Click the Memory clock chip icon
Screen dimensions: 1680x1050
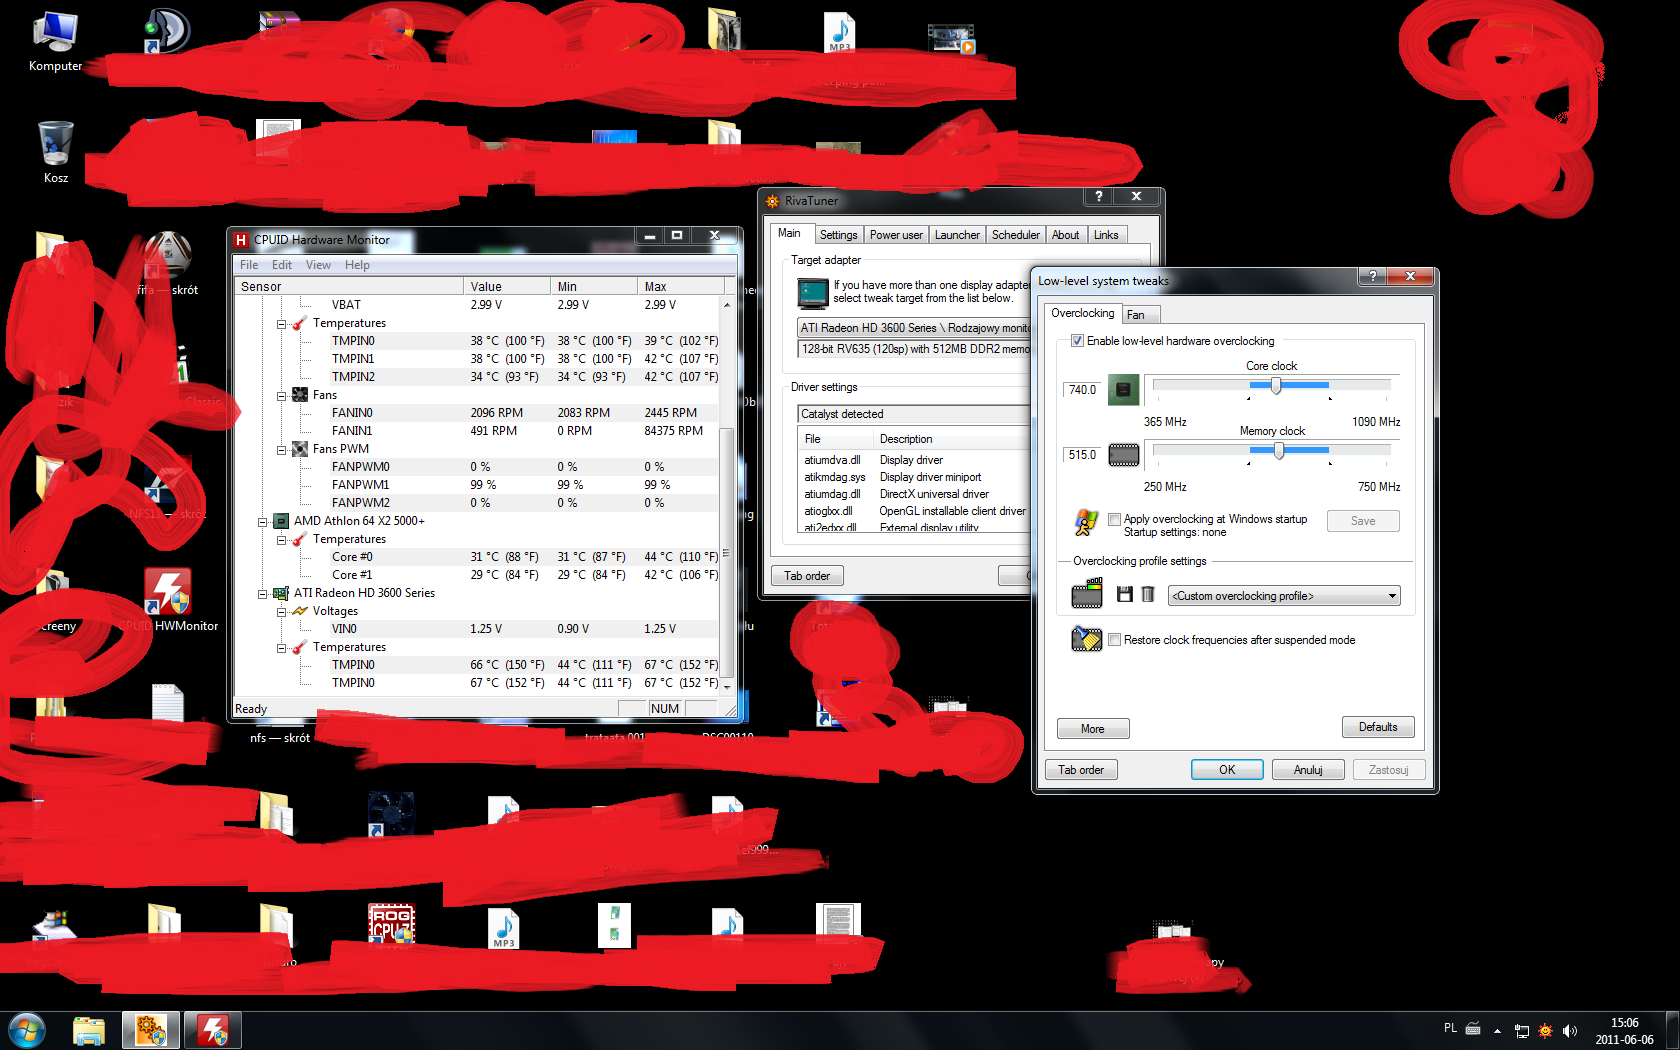pyautogui.click(x=1123, y=455)
